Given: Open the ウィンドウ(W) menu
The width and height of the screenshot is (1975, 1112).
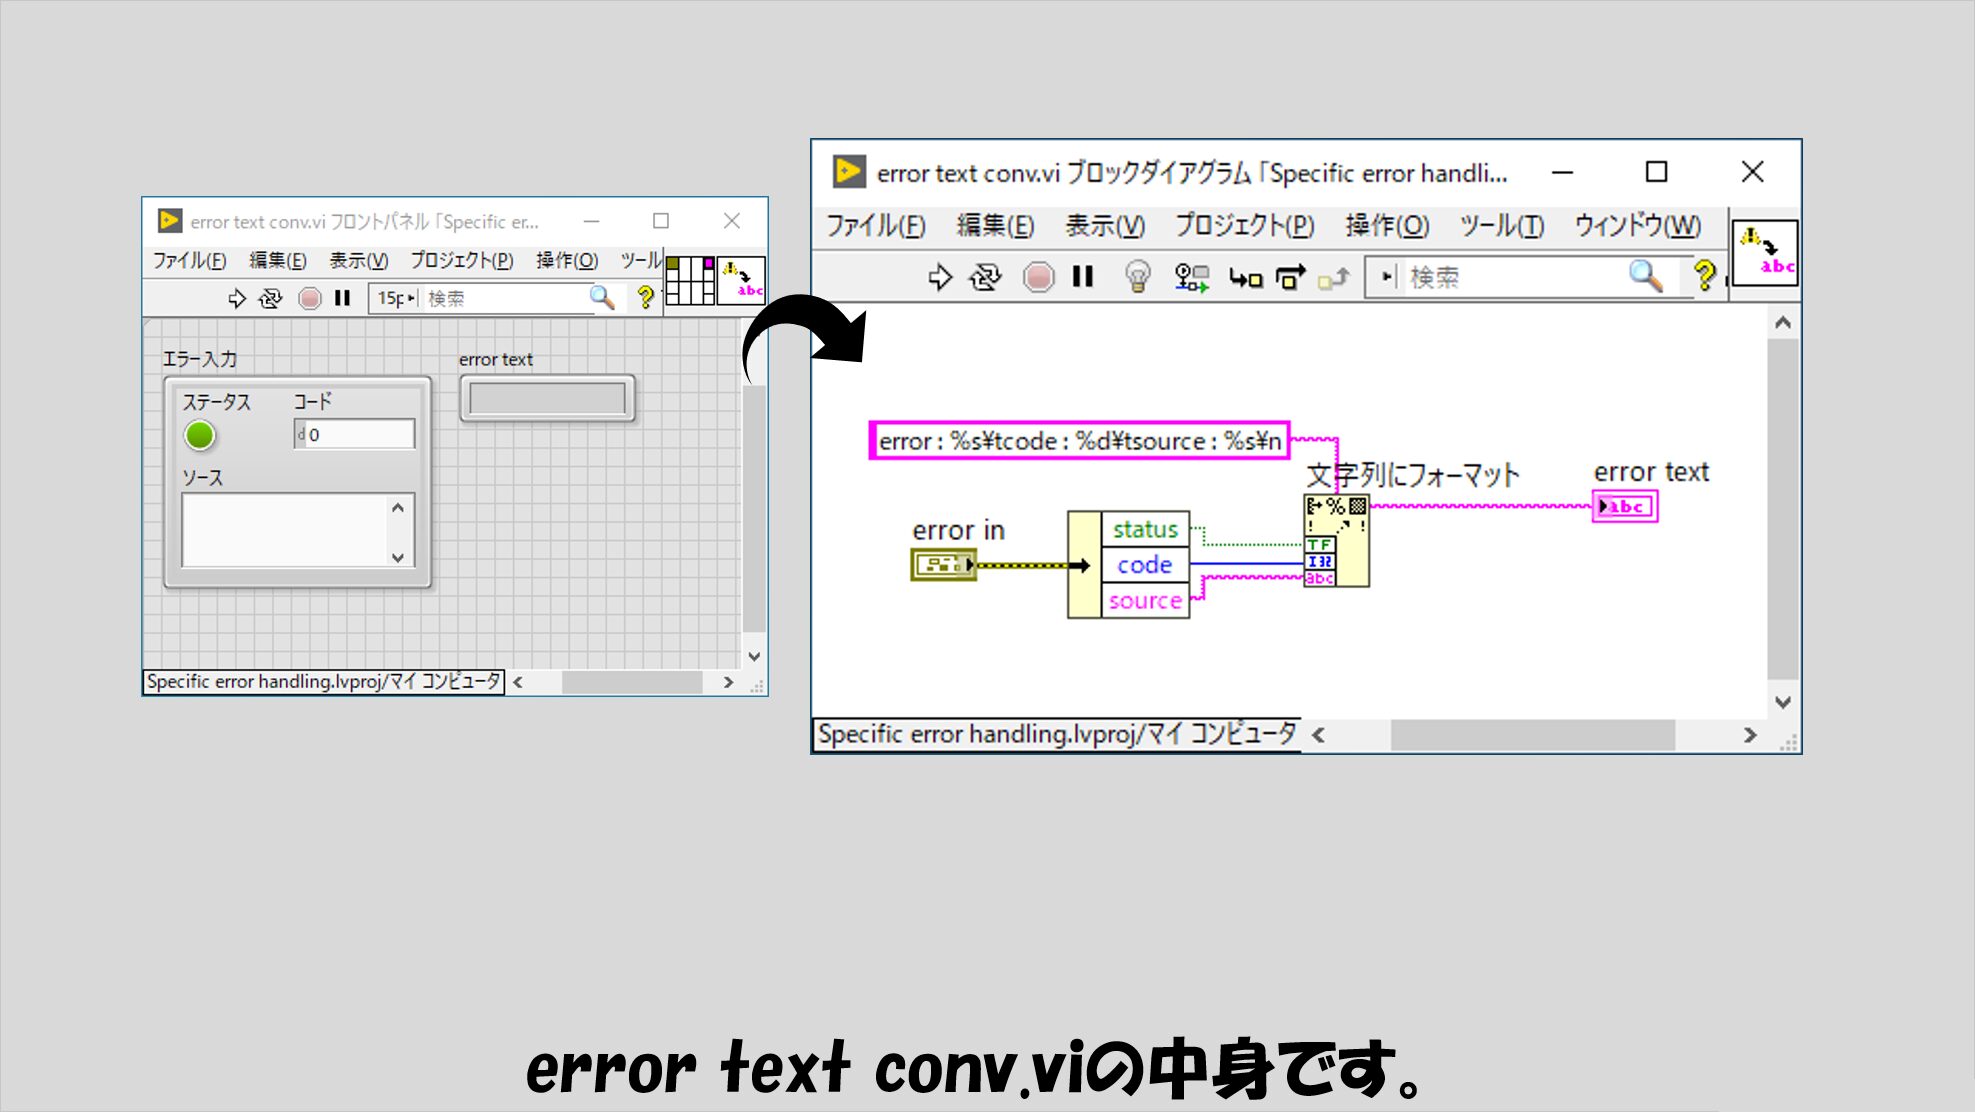Looking at the screenshot, I should coord(1637,226).
